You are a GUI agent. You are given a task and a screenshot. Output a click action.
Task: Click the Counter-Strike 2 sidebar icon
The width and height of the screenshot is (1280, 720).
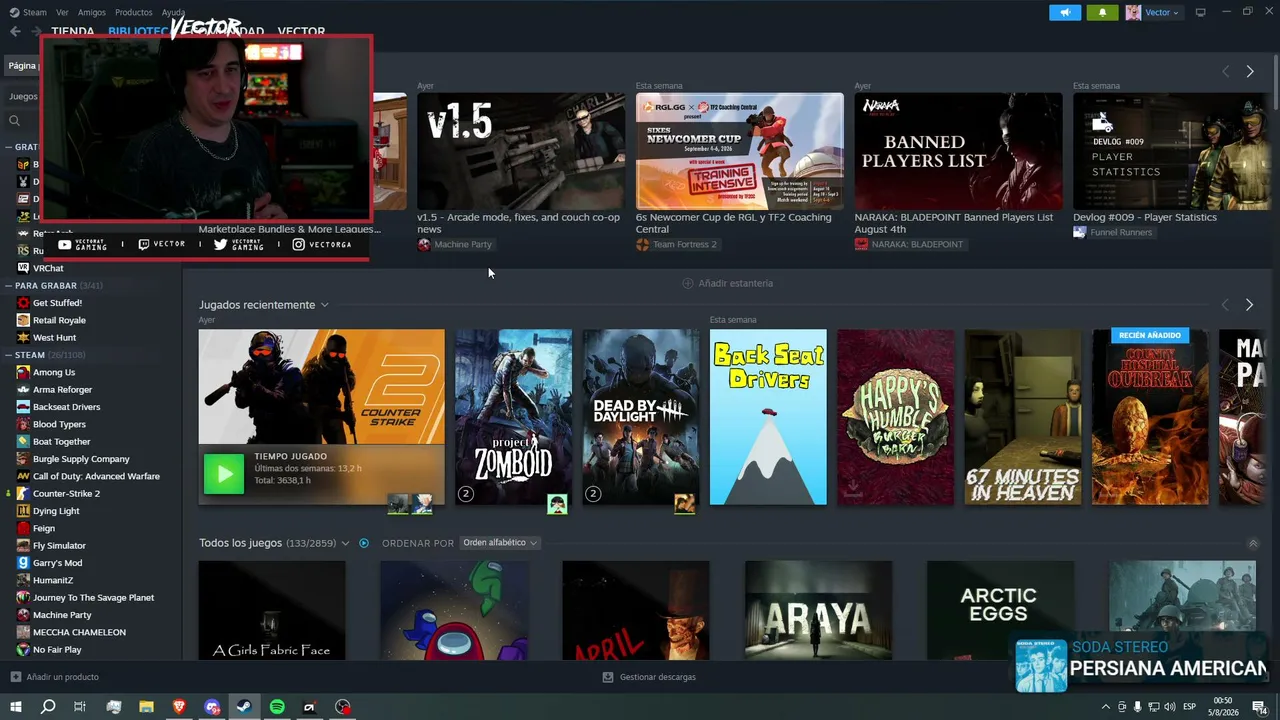24,493
